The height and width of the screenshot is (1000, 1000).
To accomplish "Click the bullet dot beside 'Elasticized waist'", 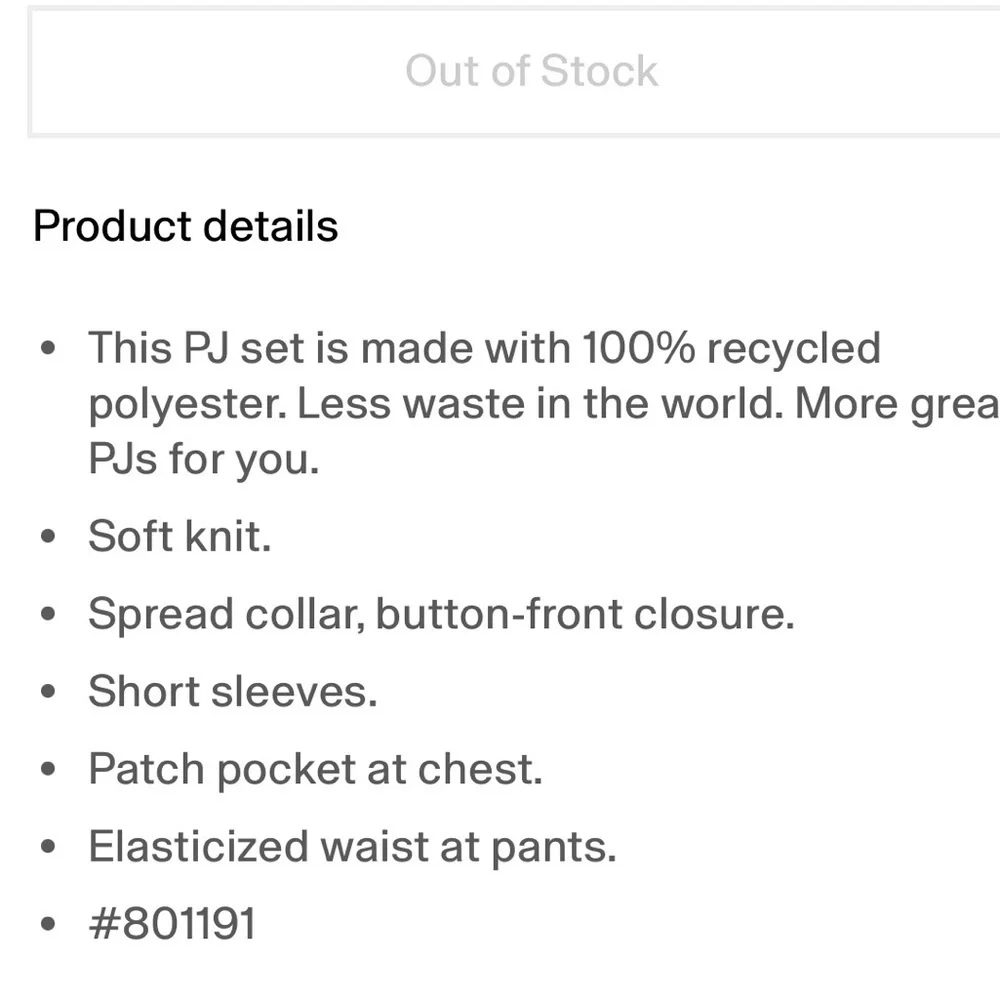I will (48, 847).
